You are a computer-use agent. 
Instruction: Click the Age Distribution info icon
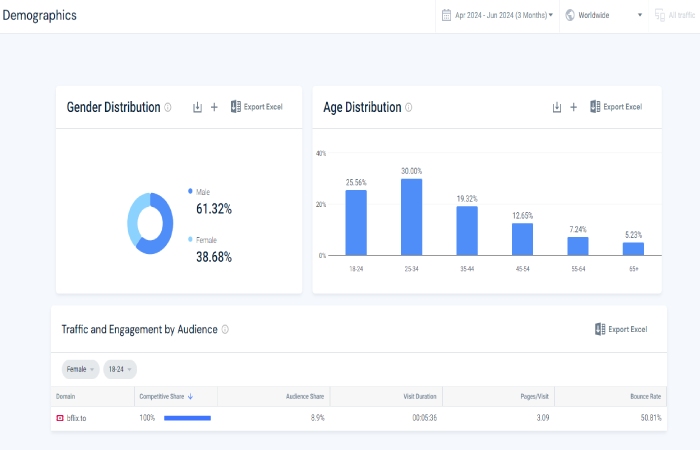408,107
